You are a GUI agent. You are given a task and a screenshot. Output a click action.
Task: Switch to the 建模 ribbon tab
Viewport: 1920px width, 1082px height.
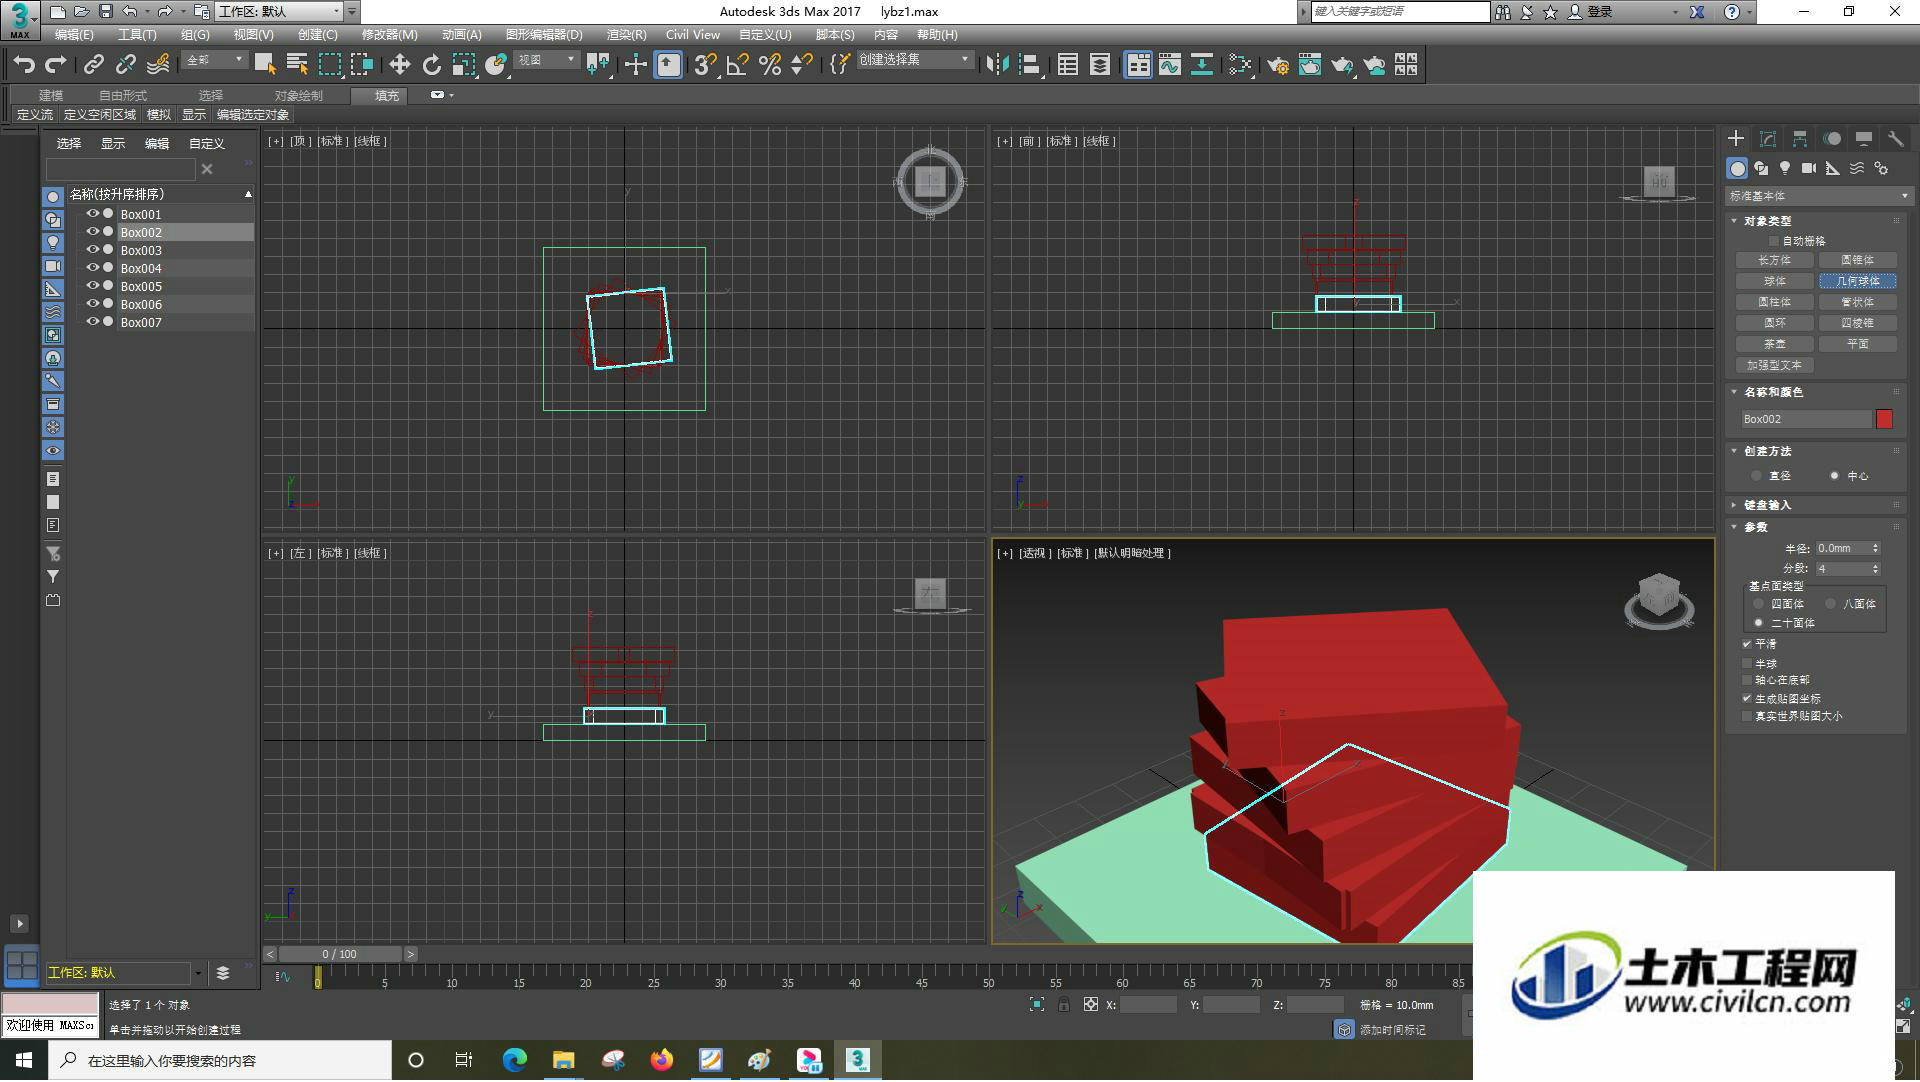click(x=51, y=96)
